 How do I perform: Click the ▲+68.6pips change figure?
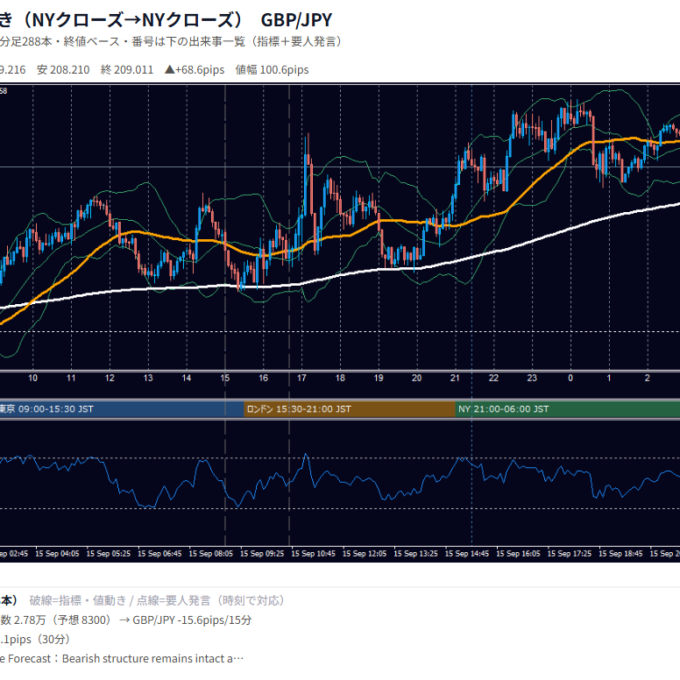tap(195, 70)
